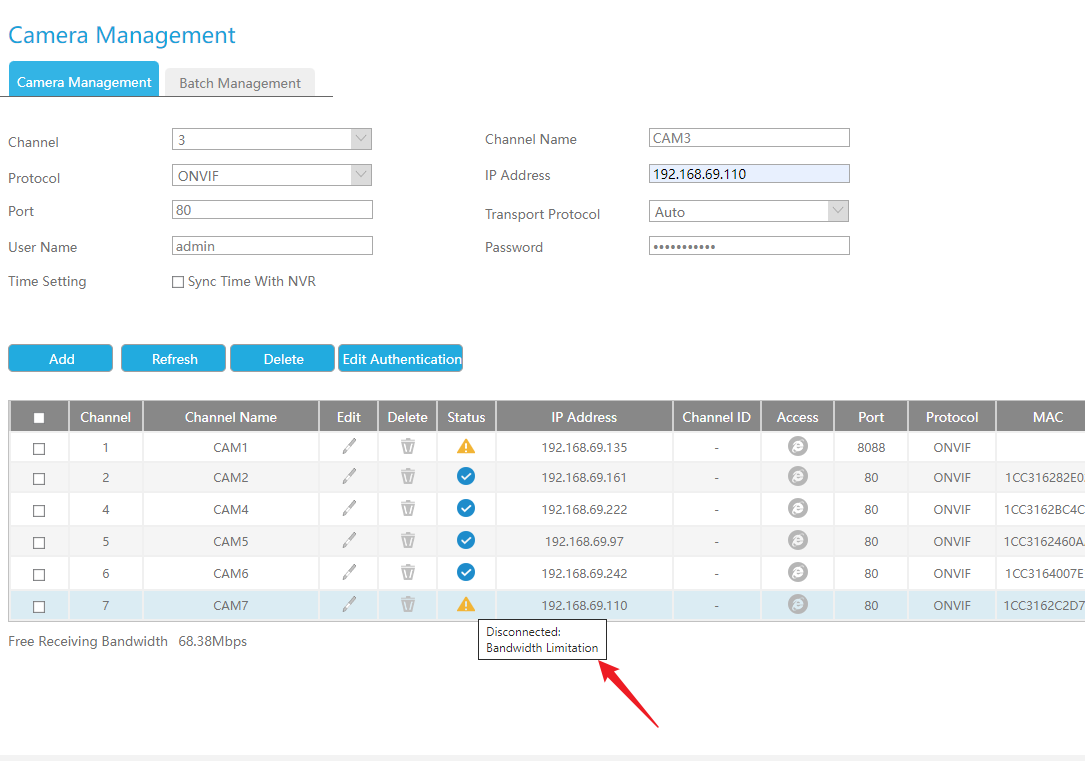Click the Add button
Image resolution: width=1085 pixels, height=761 pixels.
60,358
